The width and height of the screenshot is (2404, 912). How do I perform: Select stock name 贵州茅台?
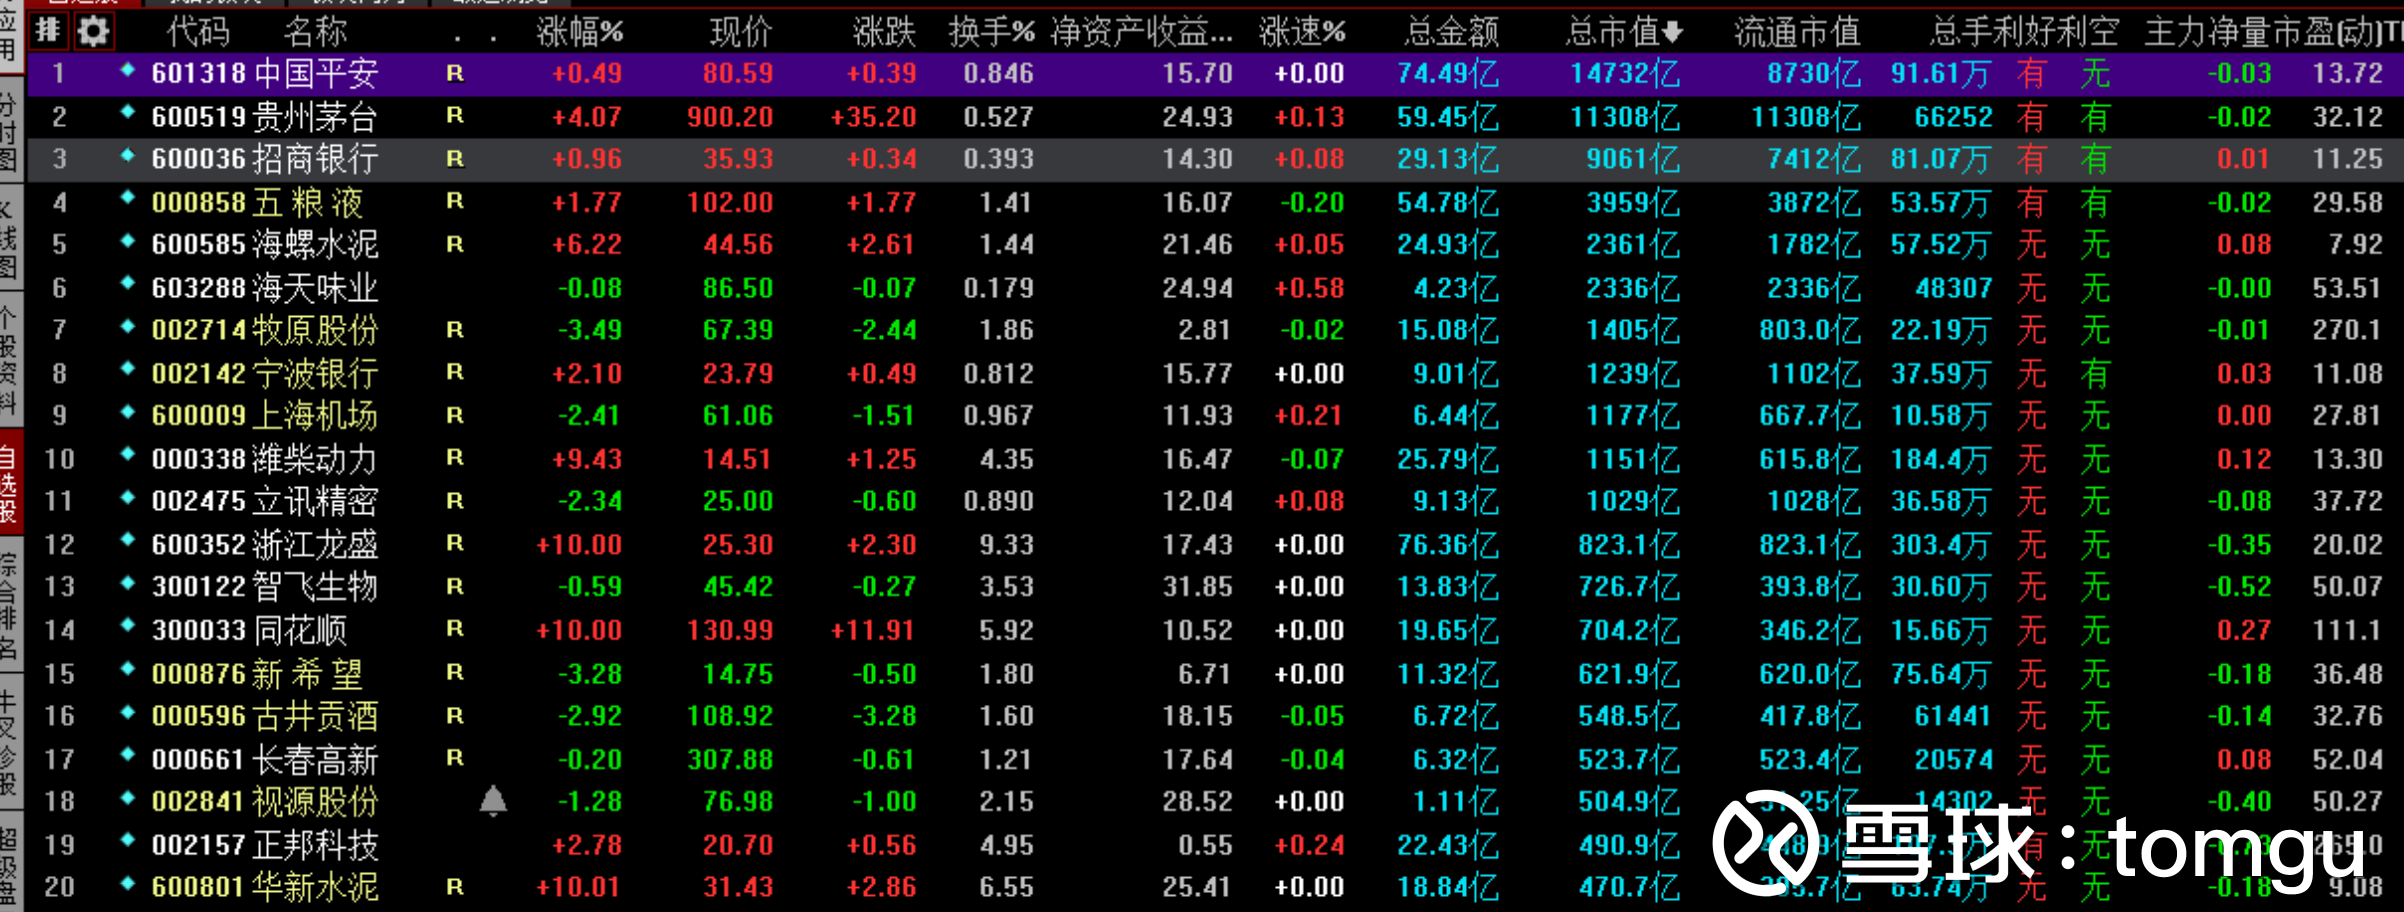(315, 116)
